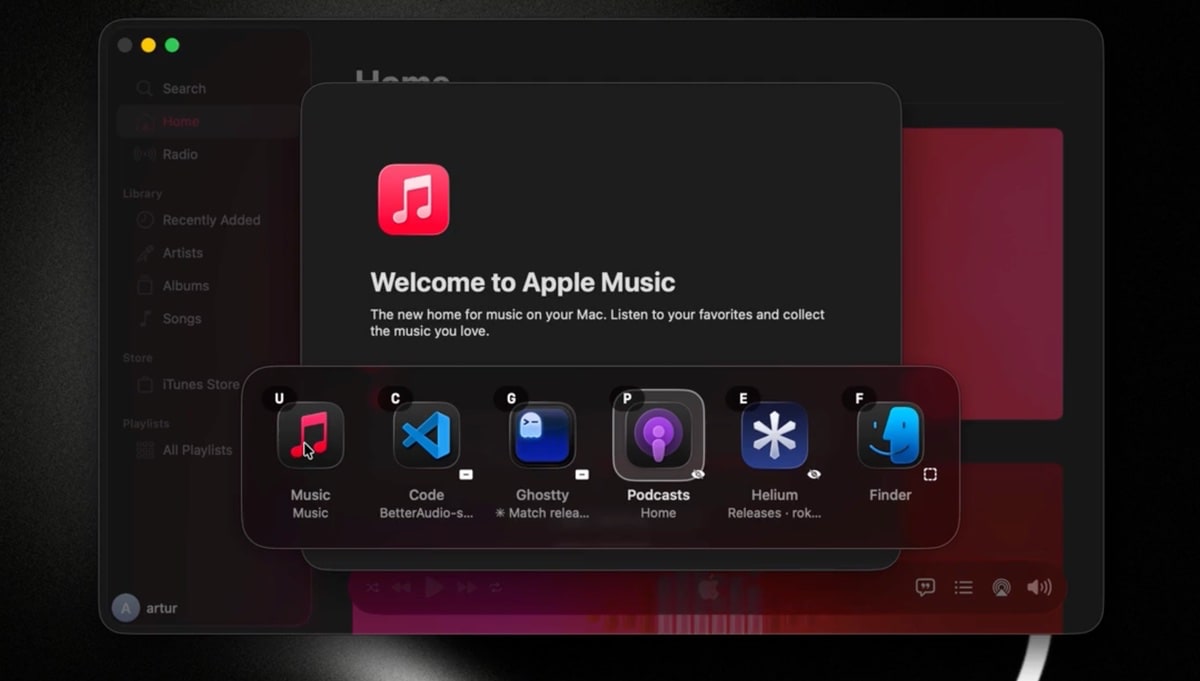Show the Playing Next queue list
The image size is (1200, 681).
pos(963,588)
